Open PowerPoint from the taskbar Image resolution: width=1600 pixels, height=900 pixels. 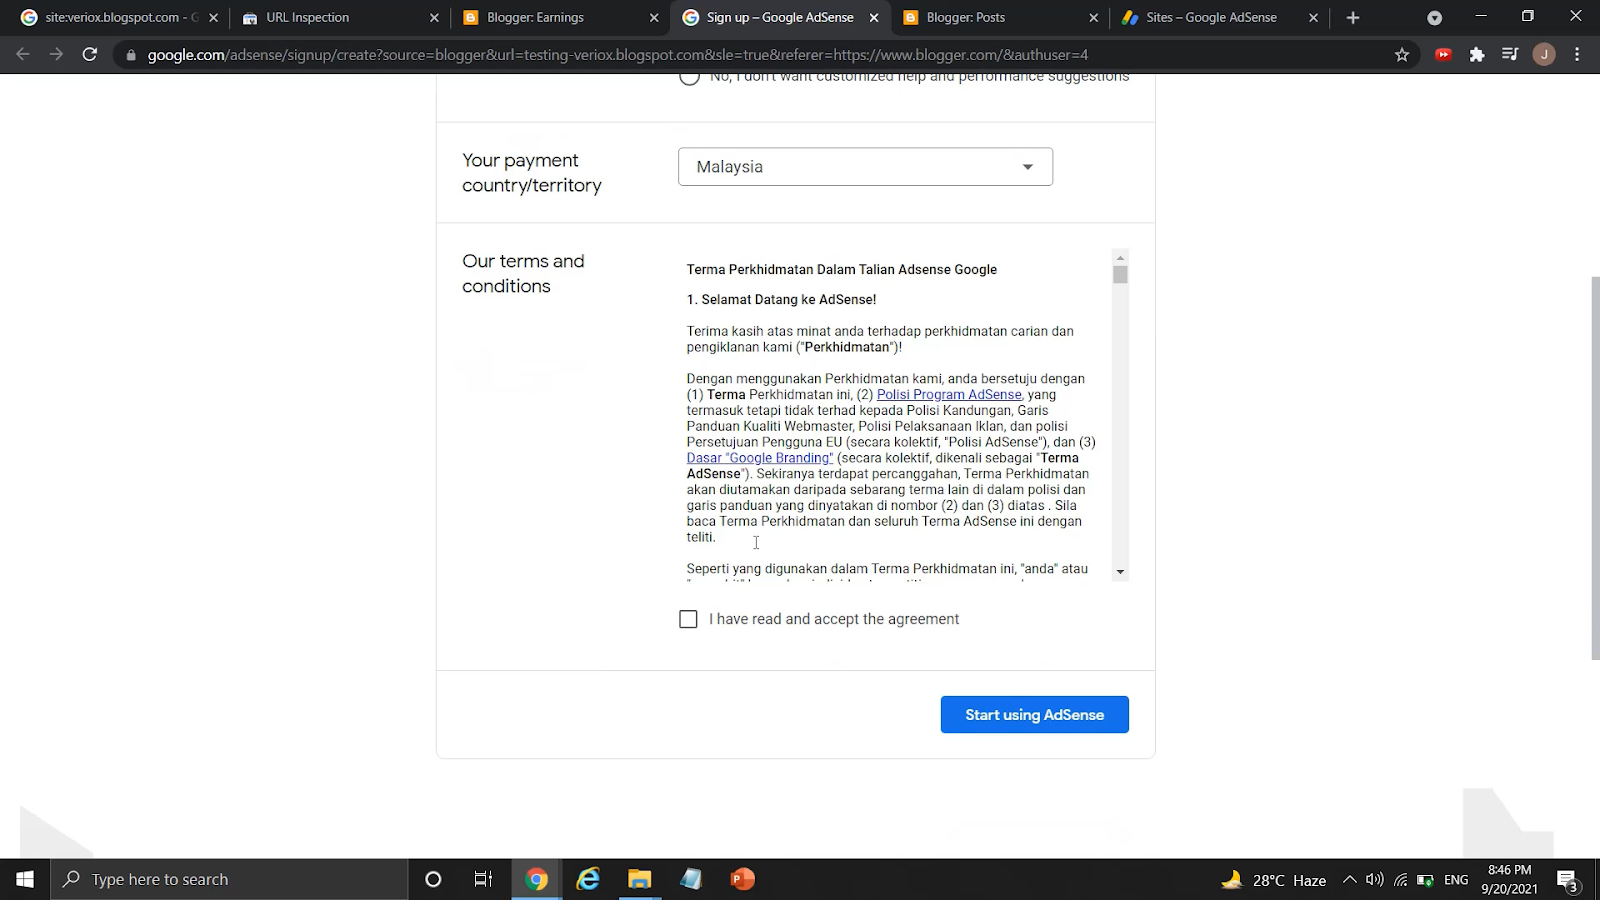(x=742, y=879)
